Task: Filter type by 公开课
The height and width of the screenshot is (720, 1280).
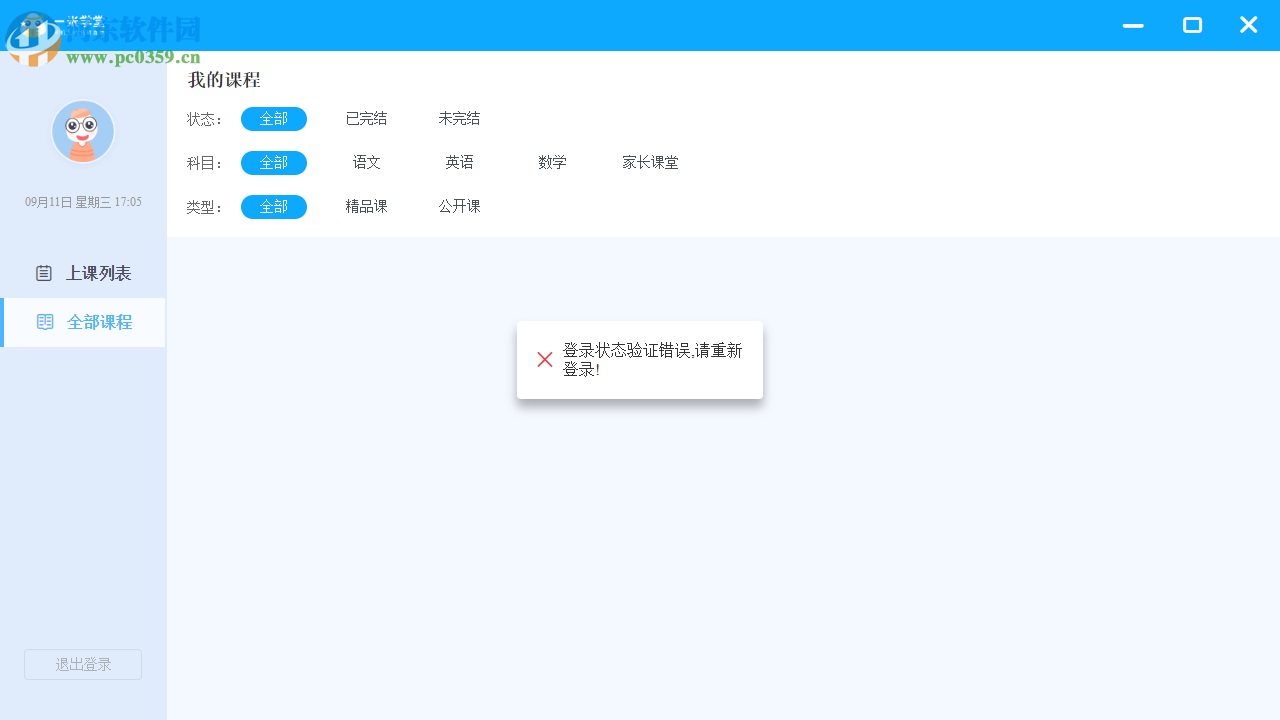Action: click(459, 207)
